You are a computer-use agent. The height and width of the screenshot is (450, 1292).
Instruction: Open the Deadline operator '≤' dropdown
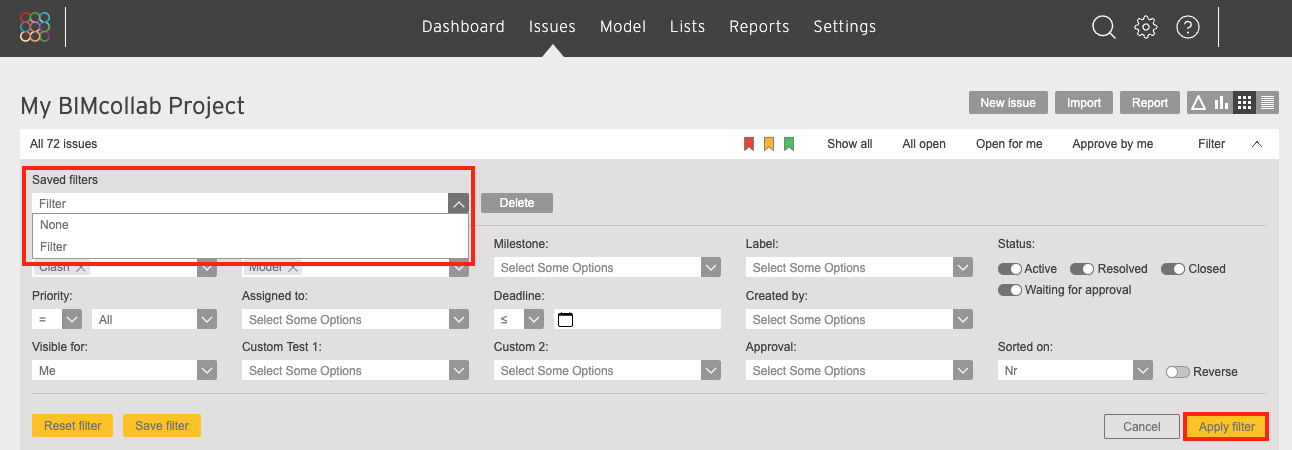519,319
